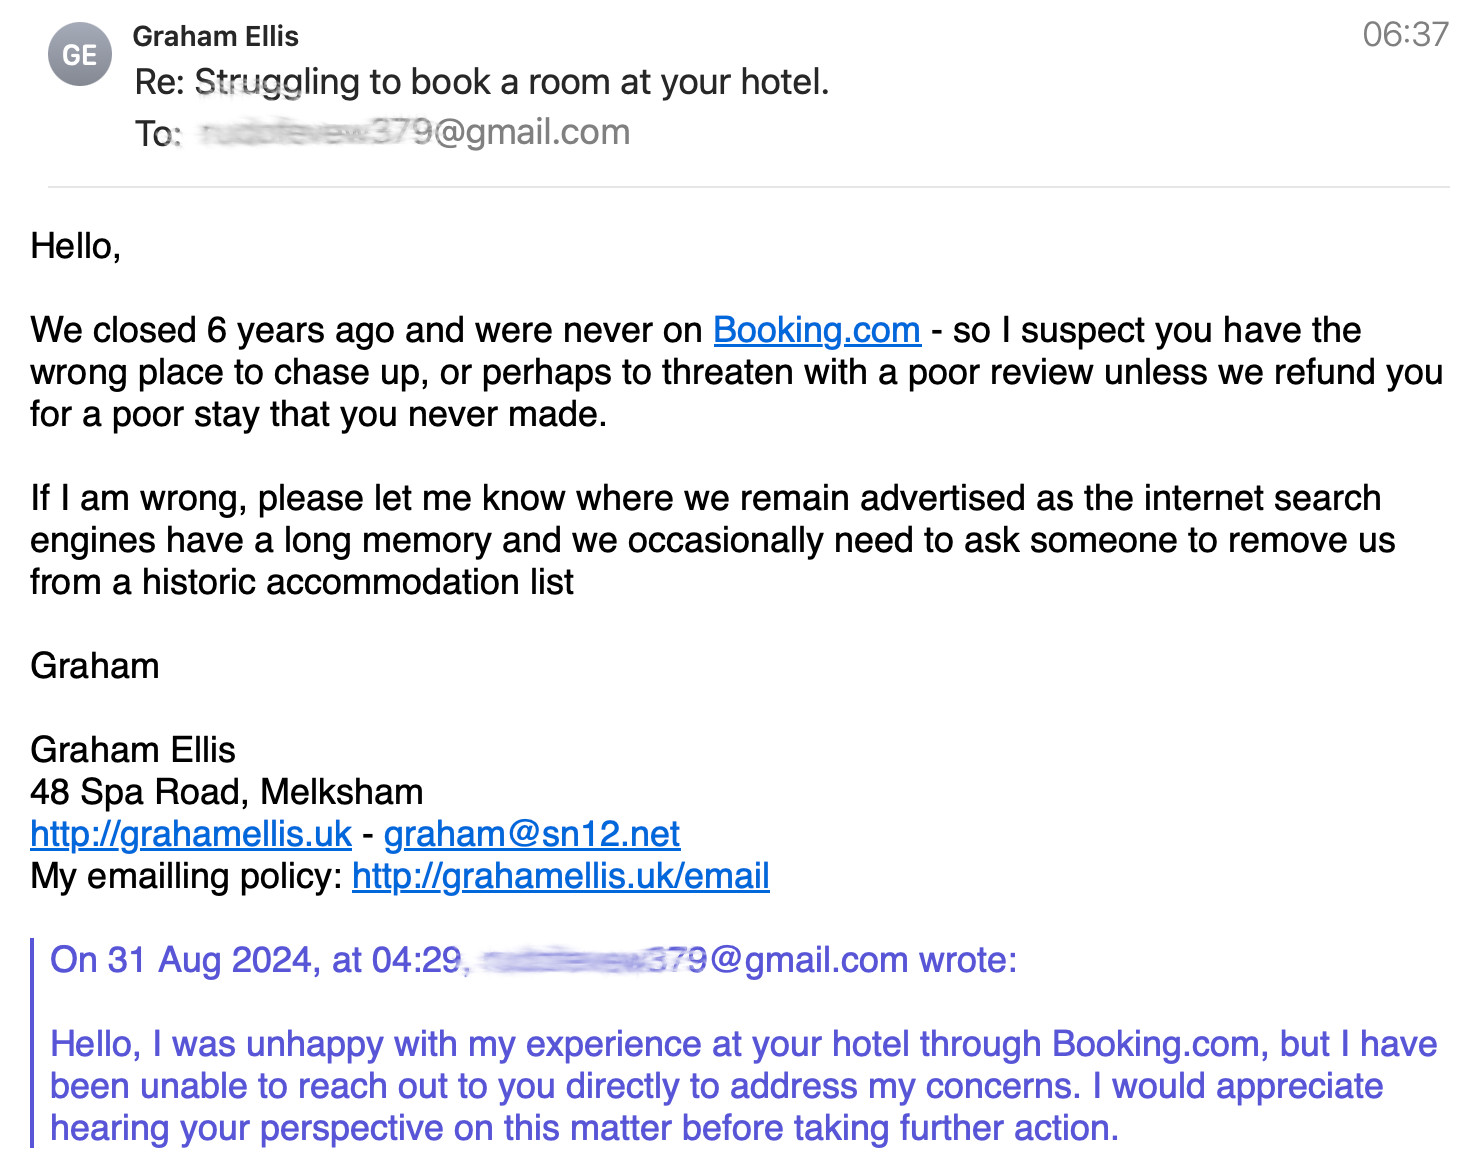Screen dimensions: 1484x1170
Task: Select the sender name Graham Ellis in header
Action: click(x=215, y=36)
